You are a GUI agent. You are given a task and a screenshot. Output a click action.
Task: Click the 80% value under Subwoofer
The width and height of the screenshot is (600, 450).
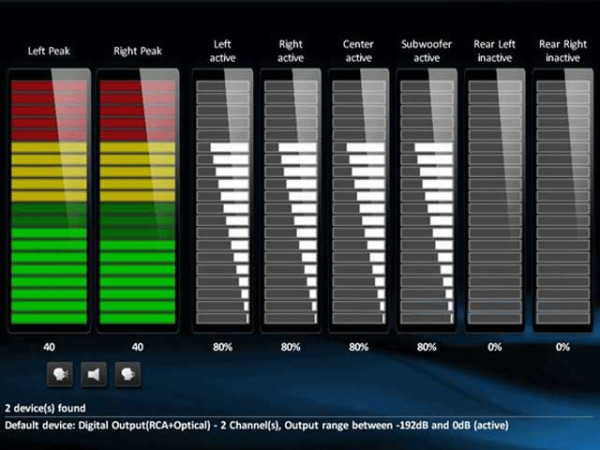[427, 347]
